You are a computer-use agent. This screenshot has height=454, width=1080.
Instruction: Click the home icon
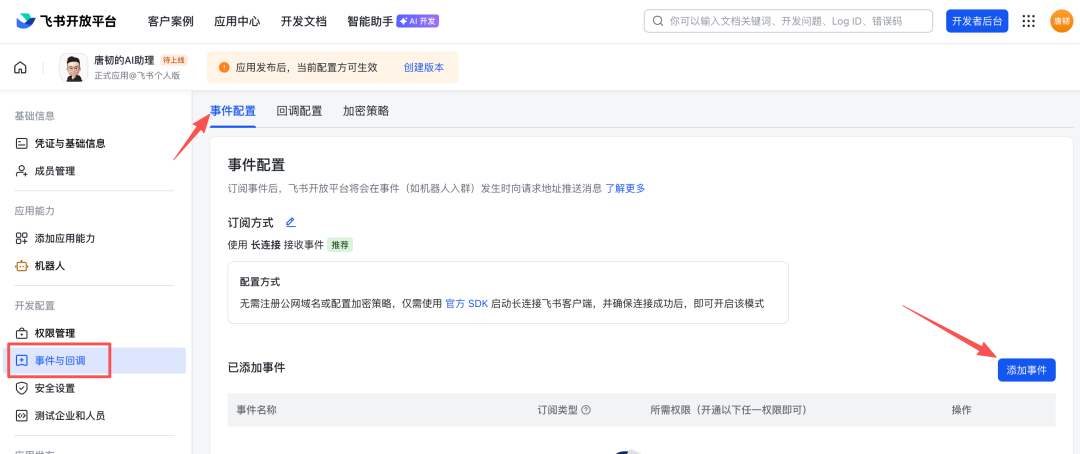(x=21, y=68)
